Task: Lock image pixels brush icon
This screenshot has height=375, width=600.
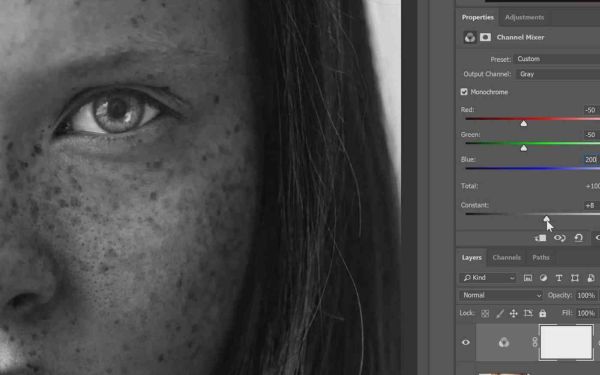Action: (x=500, y=313)
